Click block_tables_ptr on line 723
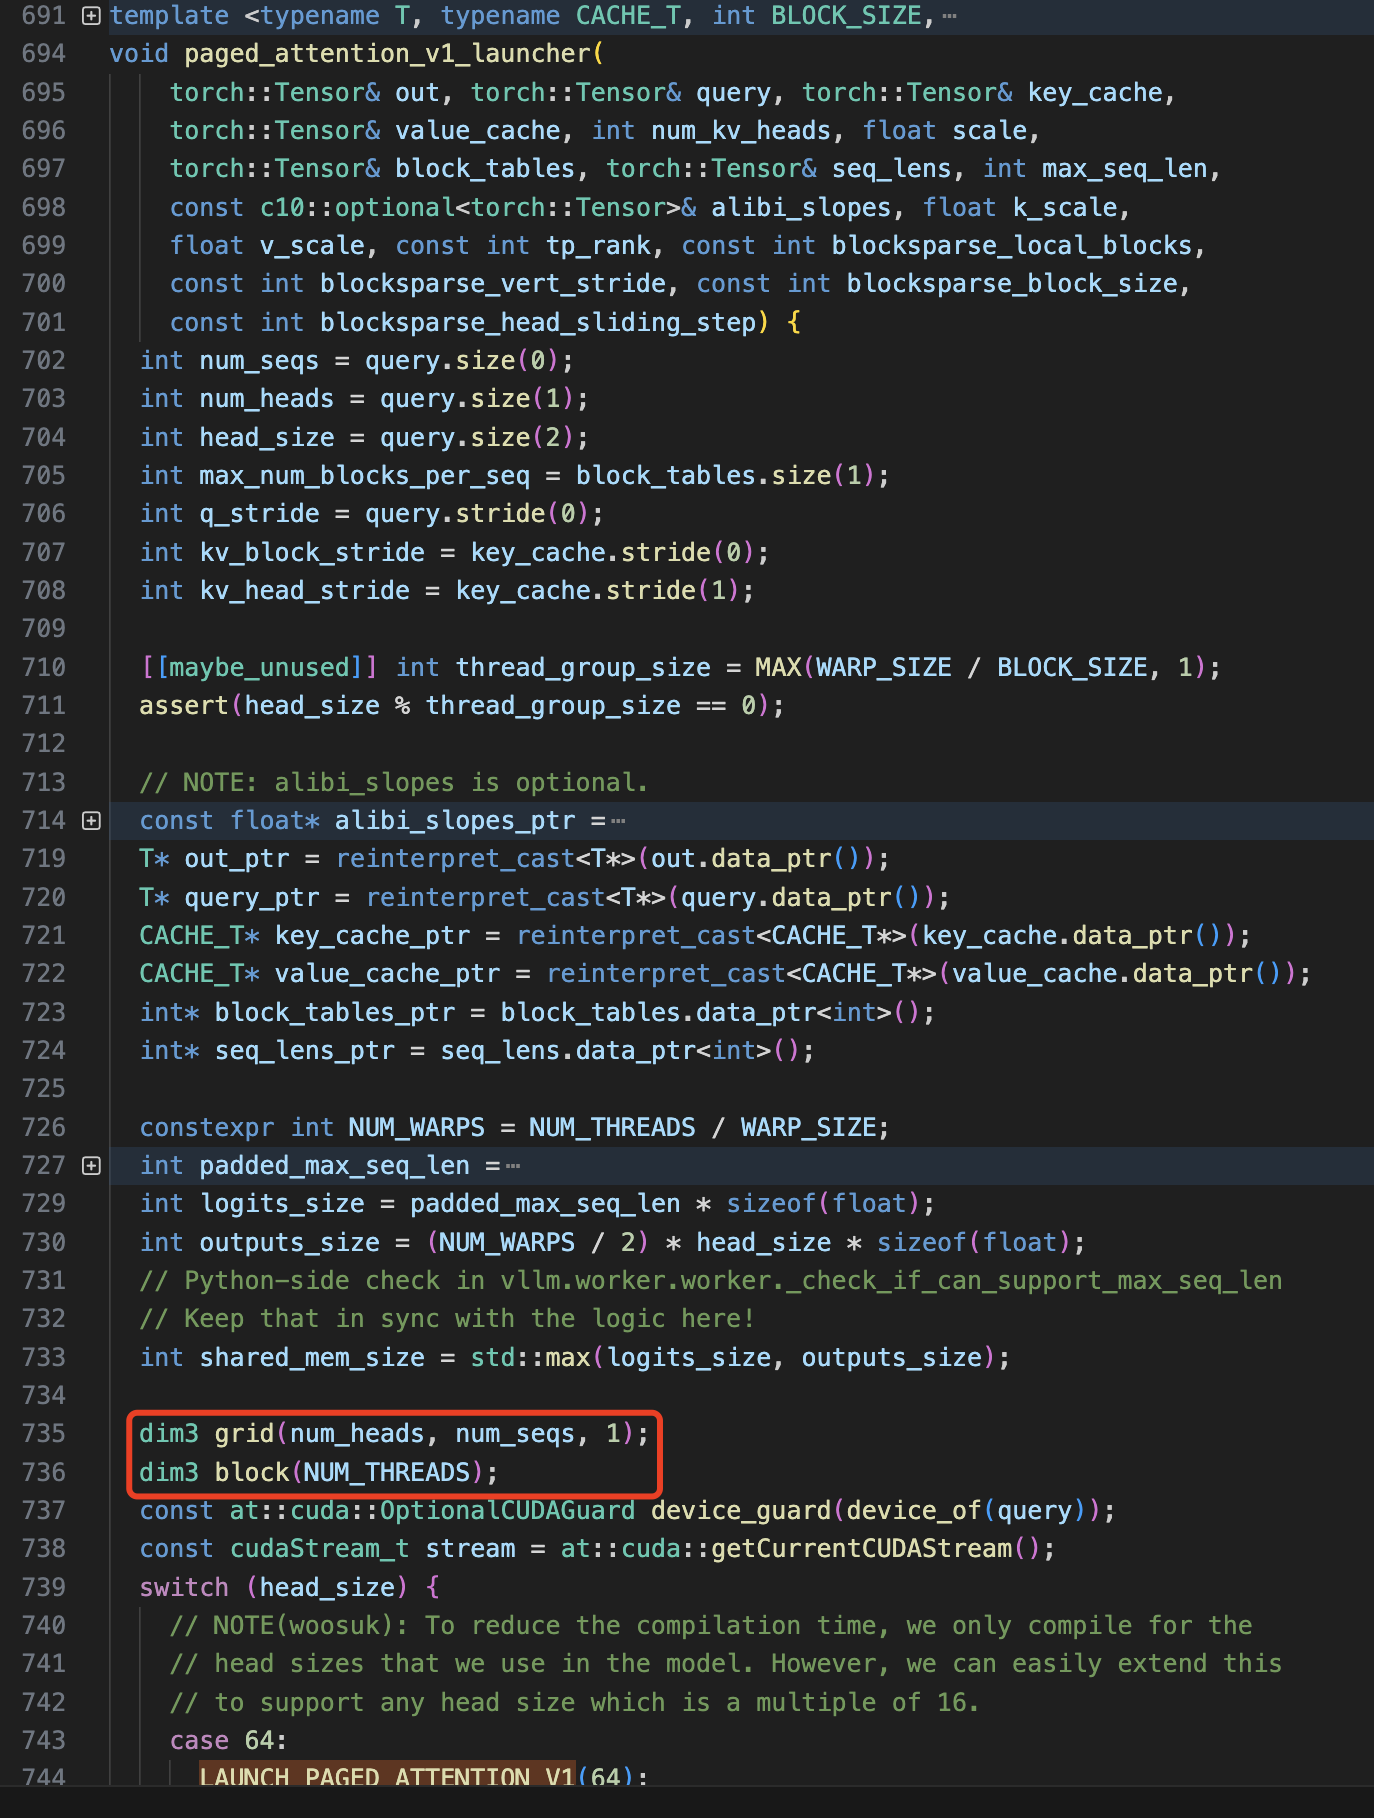 [x=334, y=1012]
